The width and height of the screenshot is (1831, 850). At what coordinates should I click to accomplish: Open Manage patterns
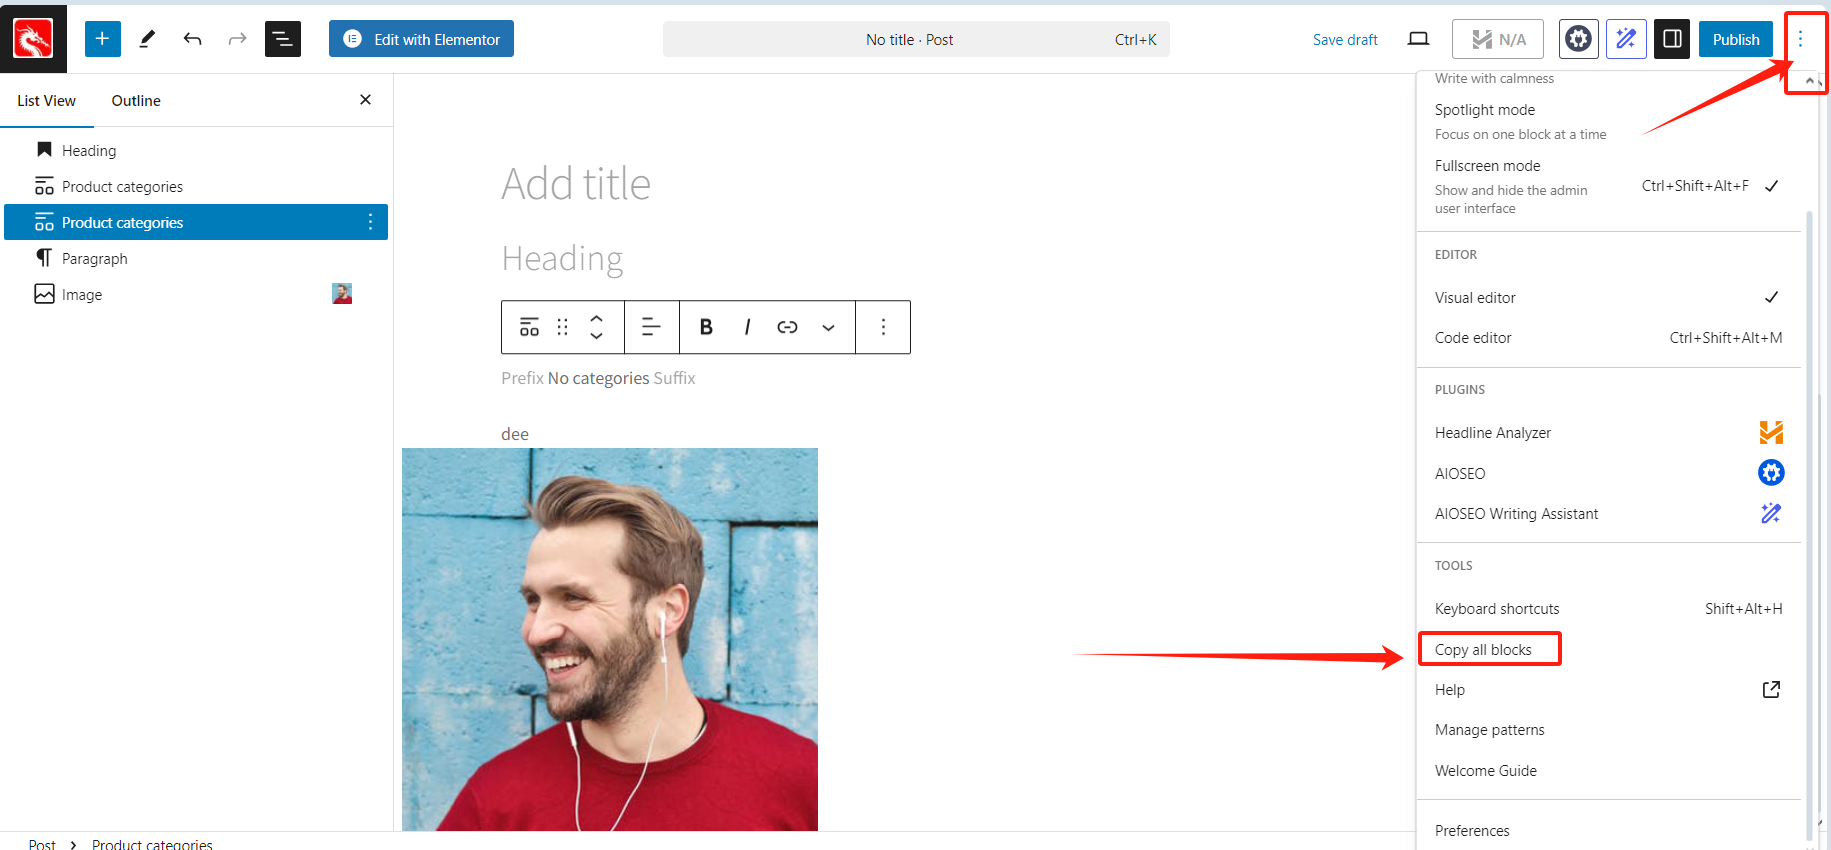[1609, 730]
